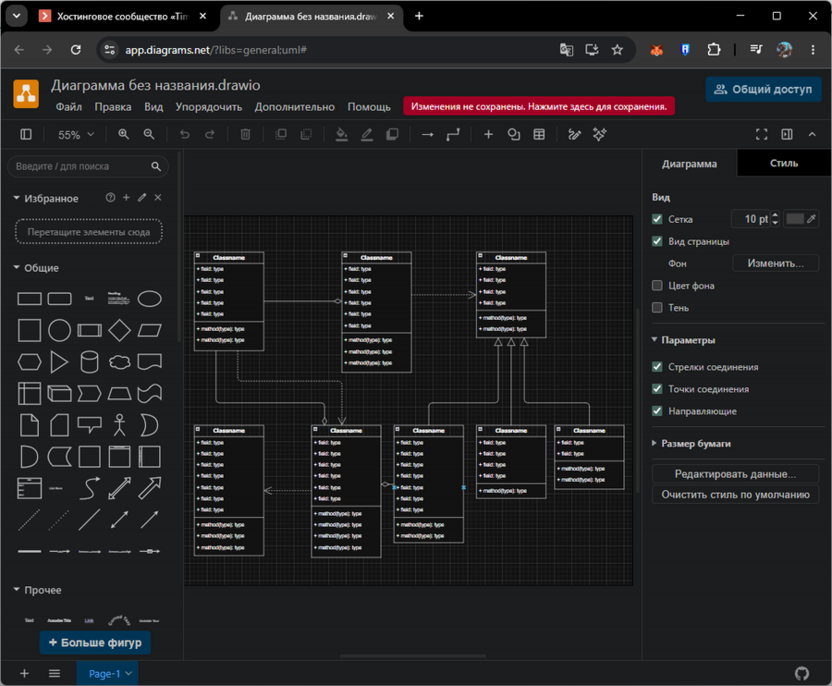The width and height of the screenshot is (832, 686).
Task: Select the Actor stick figure shape
Action: coord(119,425)
